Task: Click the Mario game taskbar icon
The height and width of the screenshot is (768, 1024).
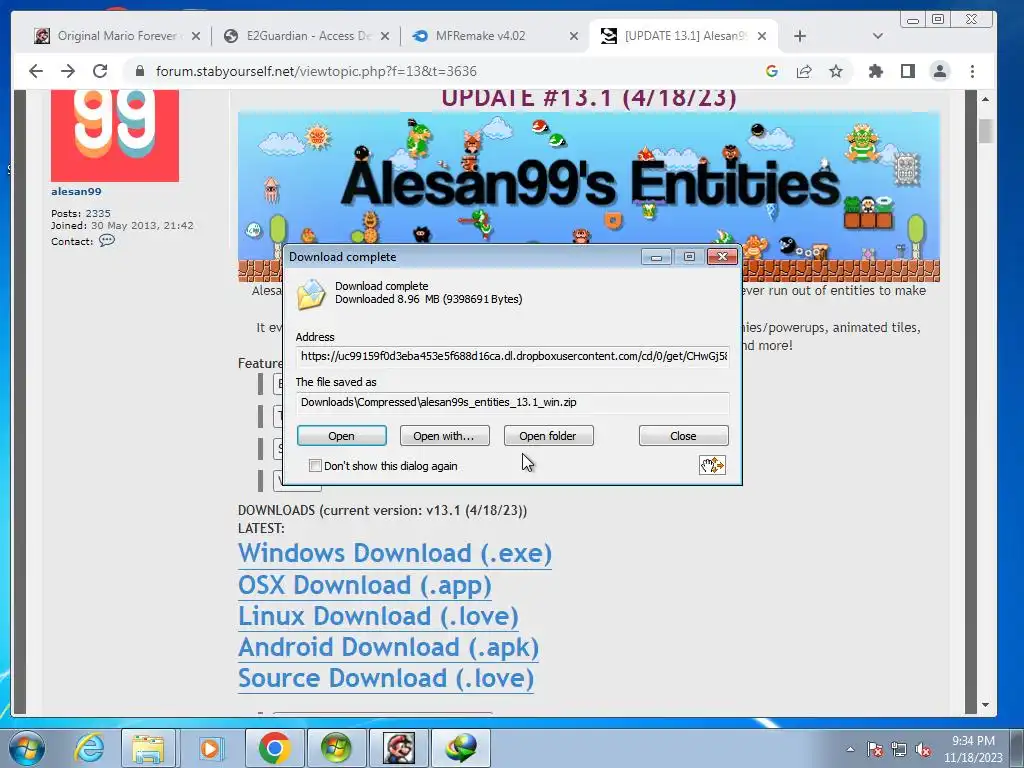Action: click(x=398, y=748)
